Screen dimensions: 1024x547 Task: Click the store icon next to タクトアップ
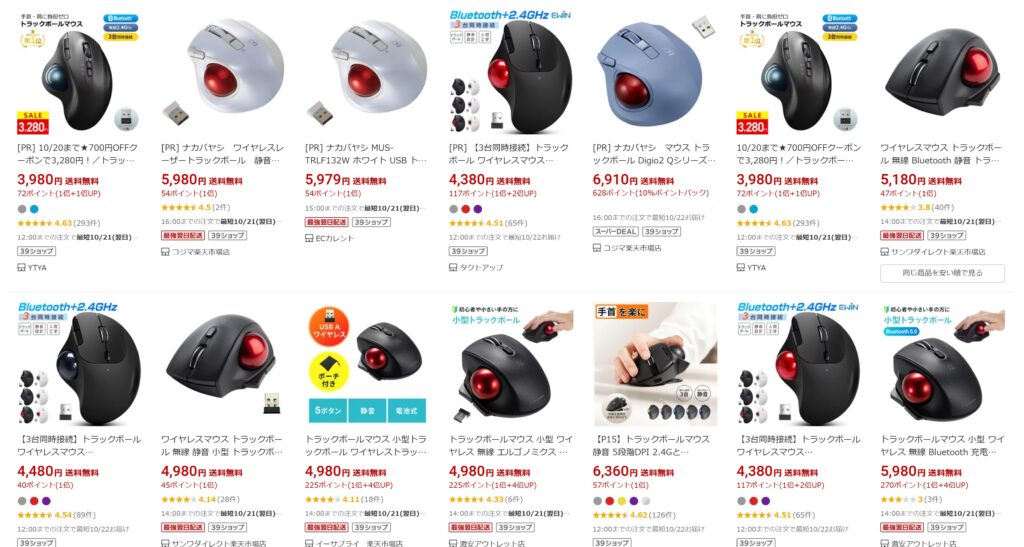(x=453, y=267)
